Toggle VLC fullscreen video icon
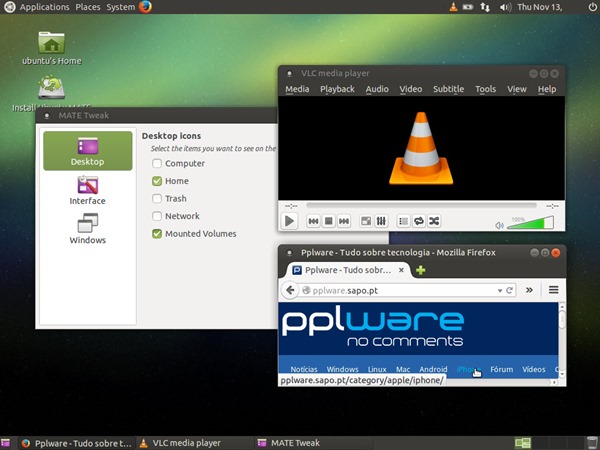This screenshot has height=450, width=600. 366,221
